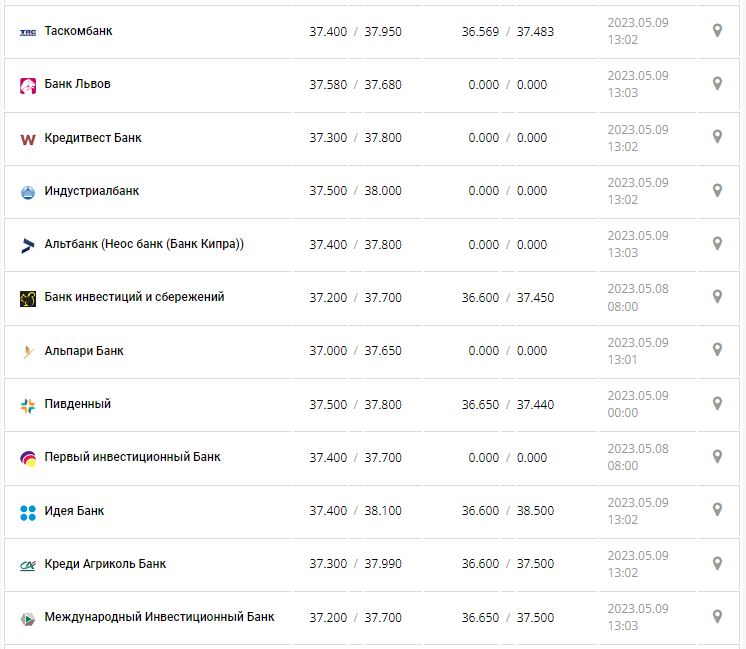Viewport: 746px width, 649px height.
Task: Click the map pin for Таскомбанк
Action: (717, 31)
